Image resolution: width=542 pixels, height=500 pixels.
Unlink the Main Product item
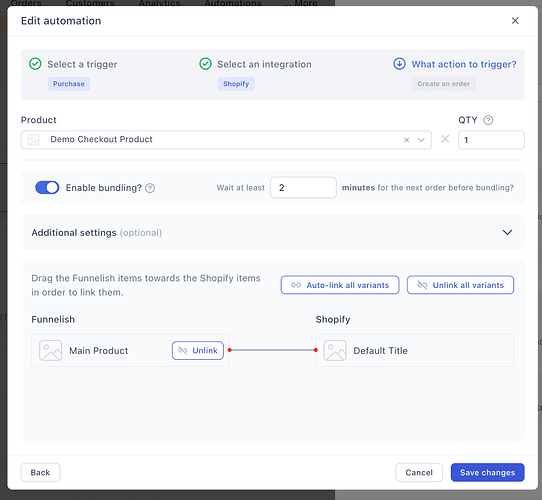coord(198,351)
